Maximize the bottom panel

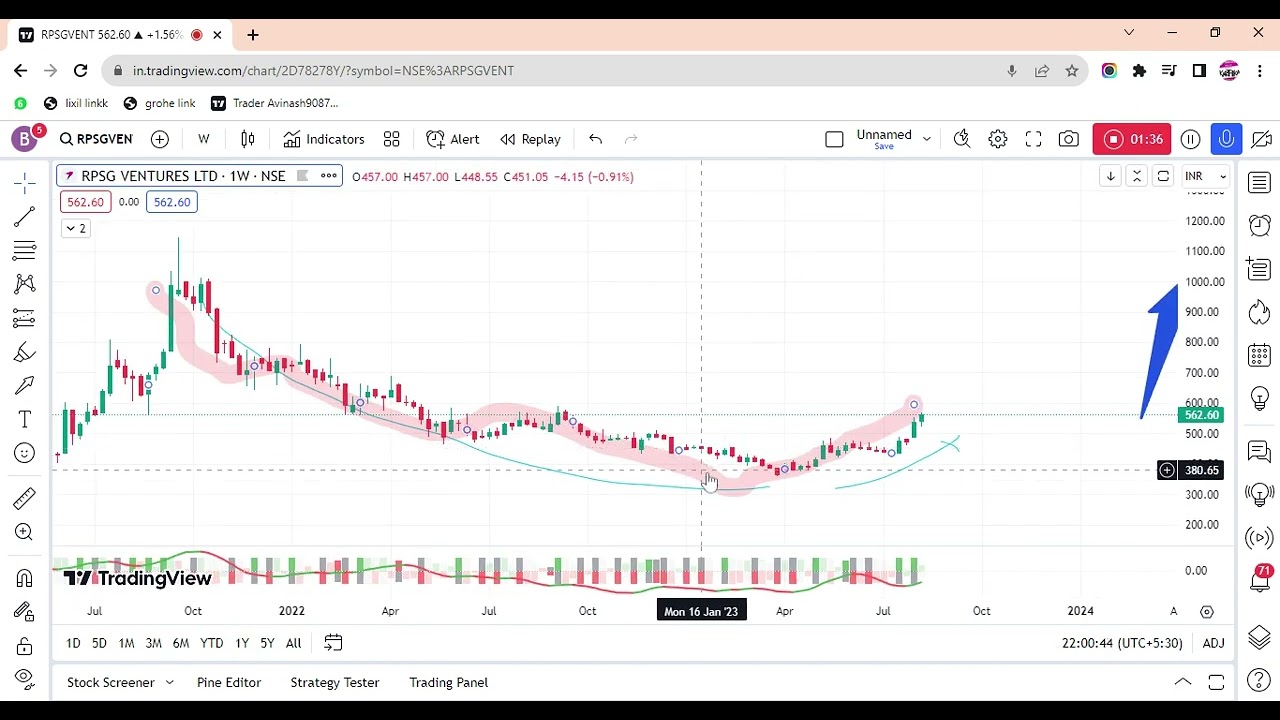click(1216, 682)
